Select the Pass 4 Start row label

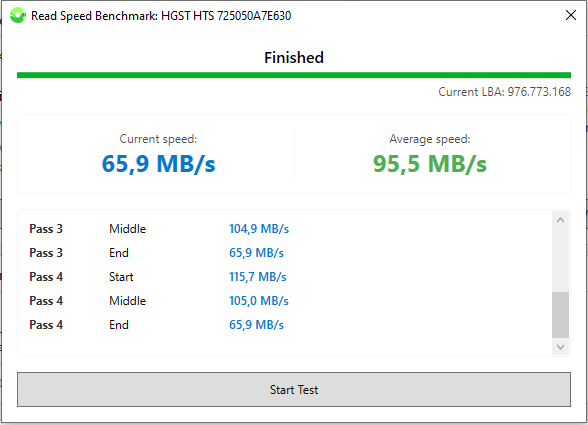pyautogui.click(x=81, y=277)
